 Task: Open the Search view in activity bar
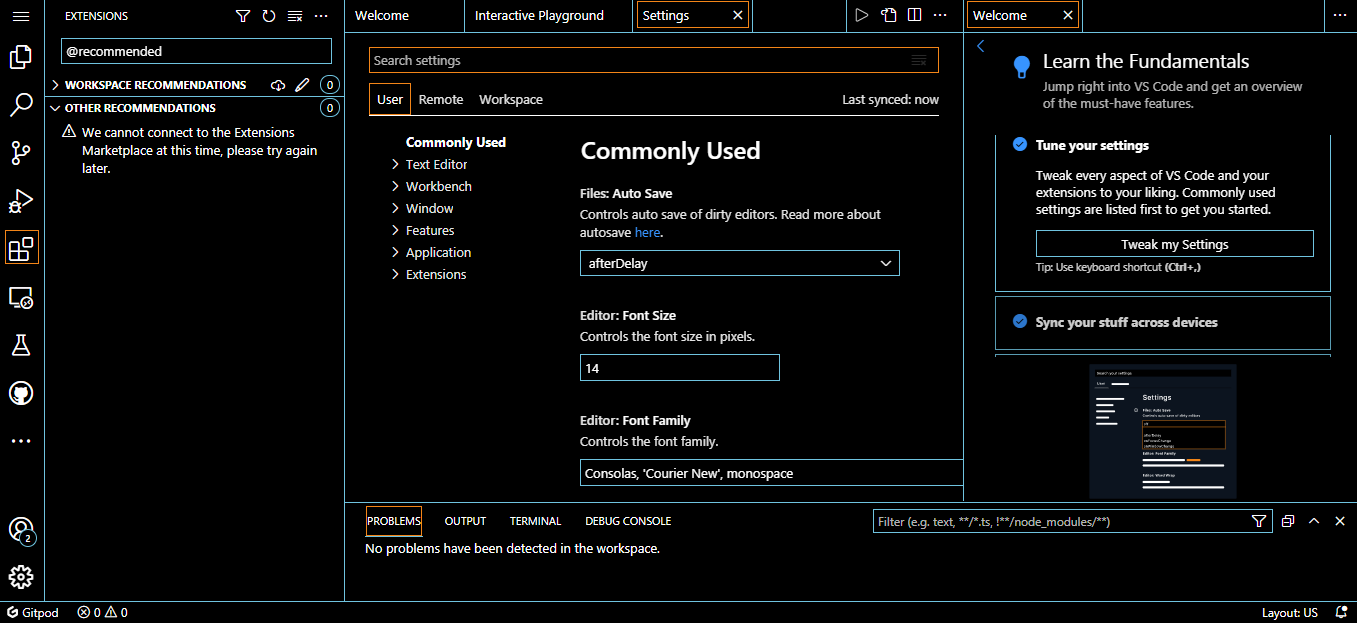tap(21, 104)
